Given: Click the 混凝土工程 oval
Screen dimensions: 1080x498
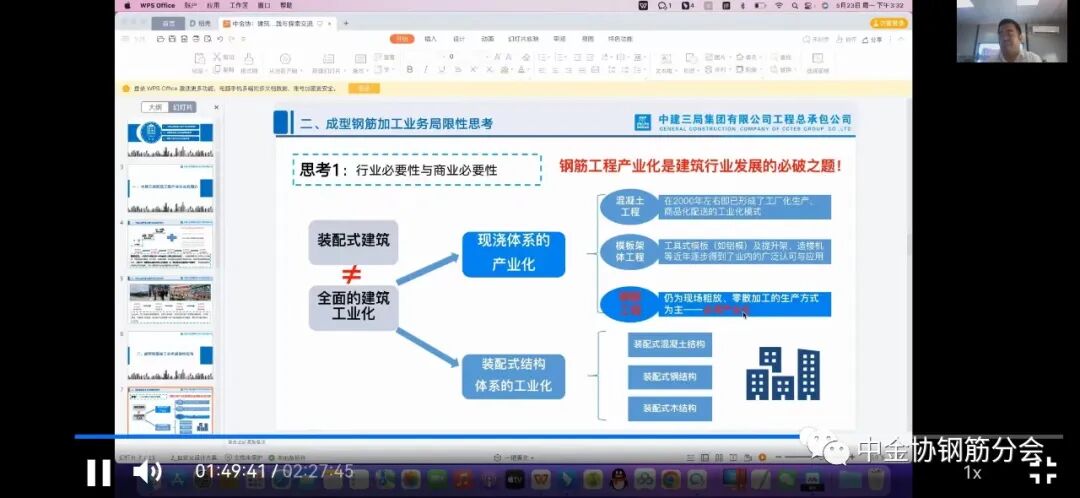Looking at the screenshot, I should (x=630, y=207).
